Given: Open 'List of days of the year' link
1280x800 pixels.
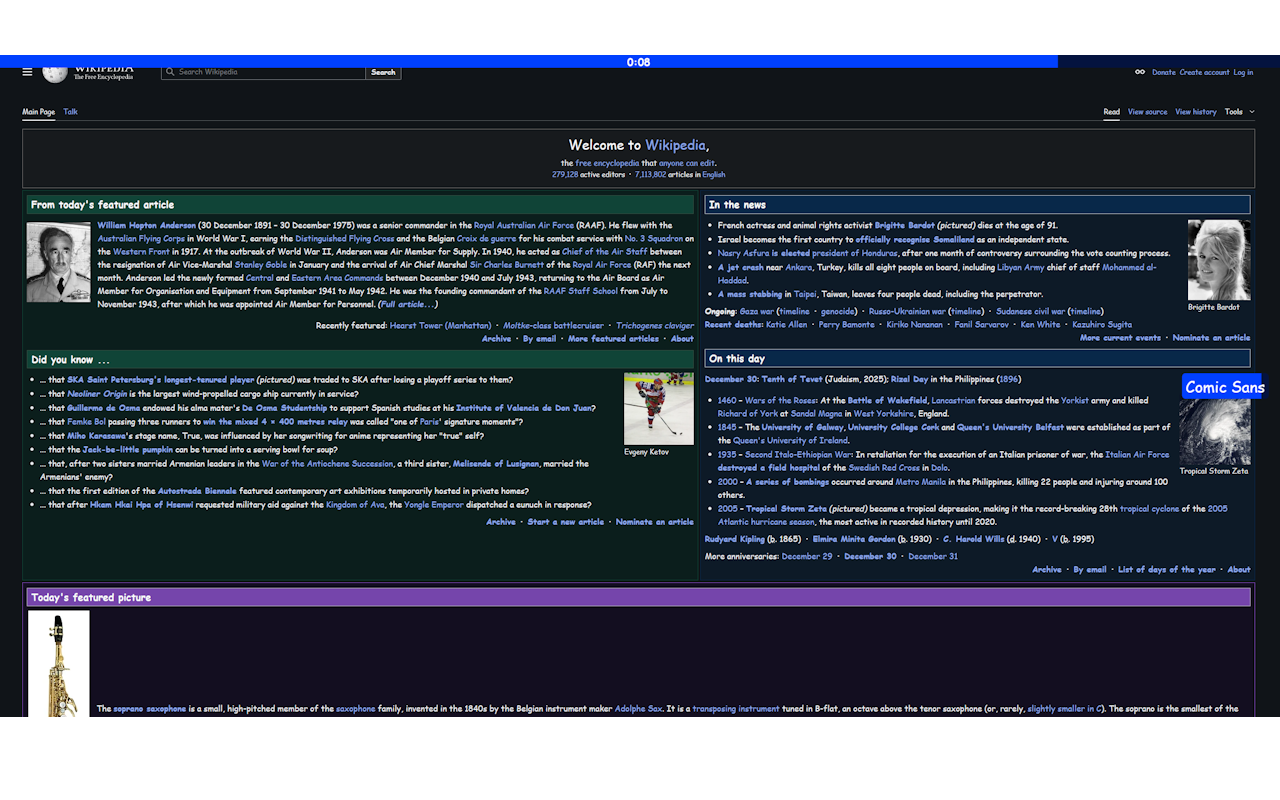Looking at the screenshot, I should click(x=1166, y=570).
